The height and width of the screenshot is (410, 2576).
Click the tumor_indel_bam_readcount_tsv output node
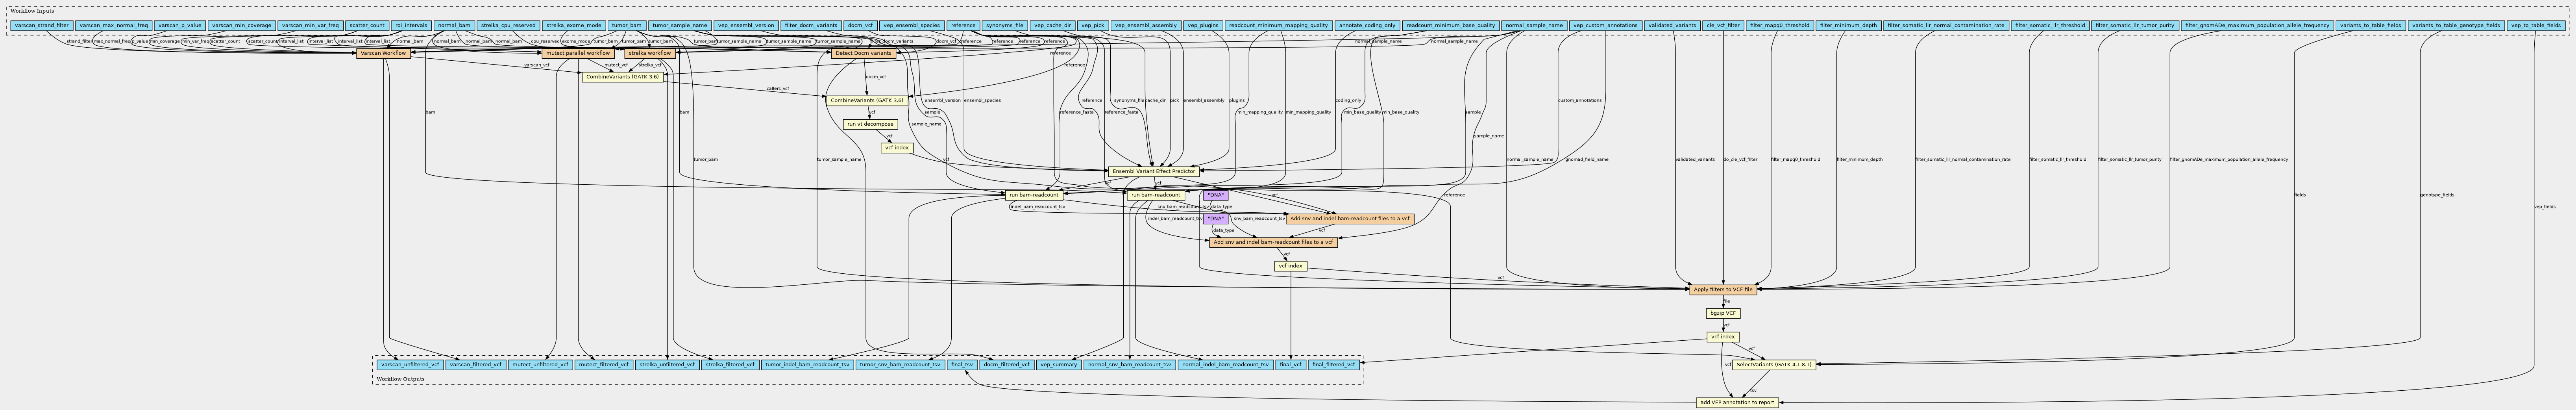[x=807, y=365]
